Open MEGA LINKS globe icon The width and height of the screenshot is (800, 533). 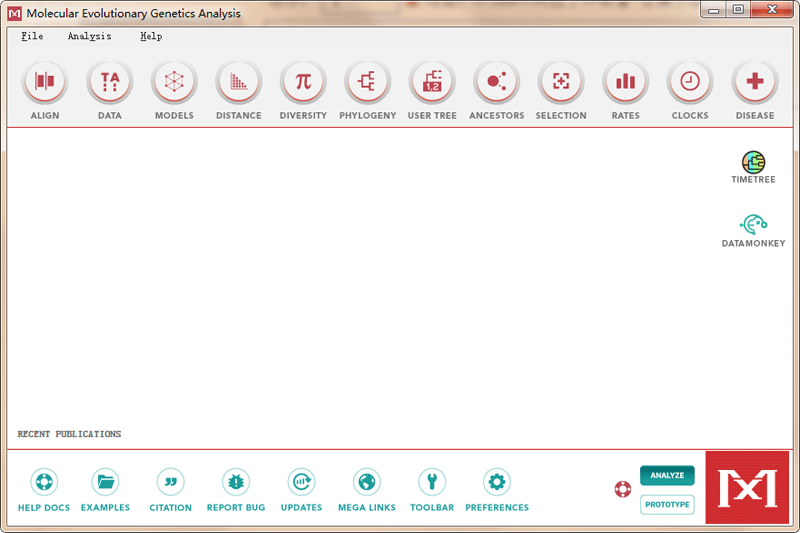[x=367, y=482]
